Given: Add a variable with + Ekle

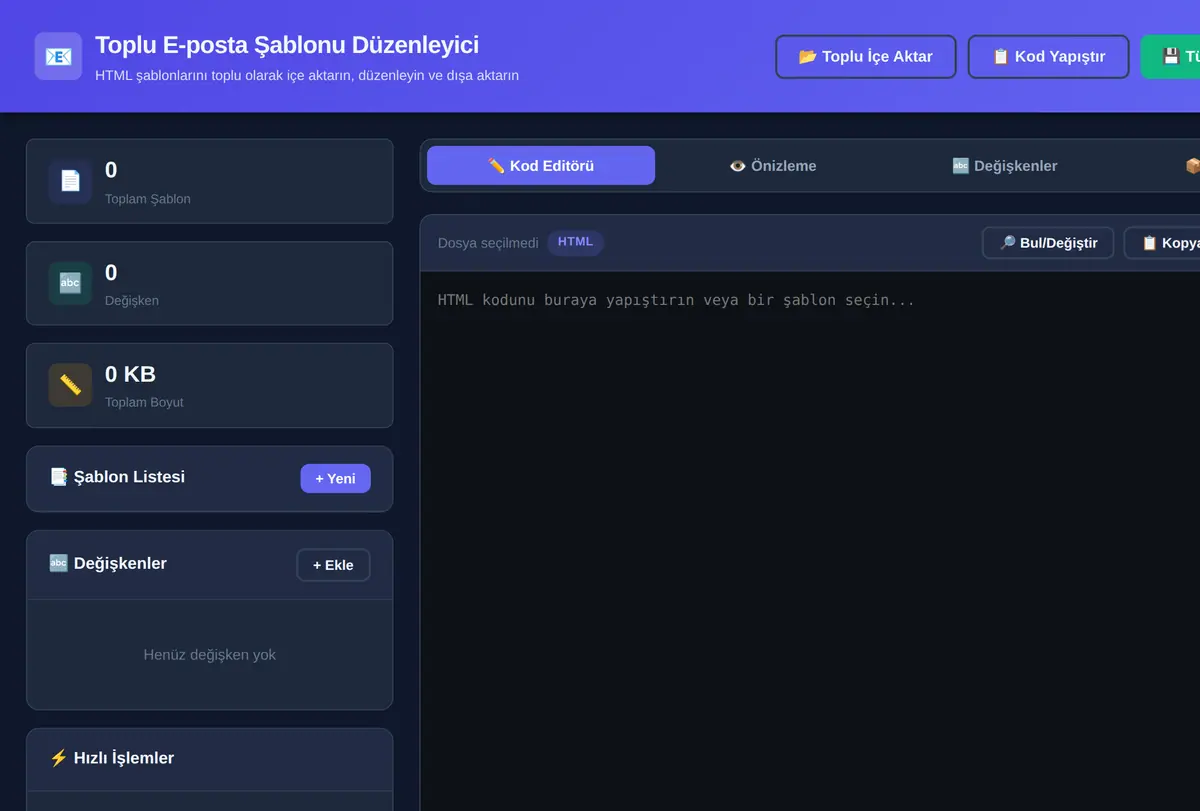Looking at the screenshot, I should 333,565.
